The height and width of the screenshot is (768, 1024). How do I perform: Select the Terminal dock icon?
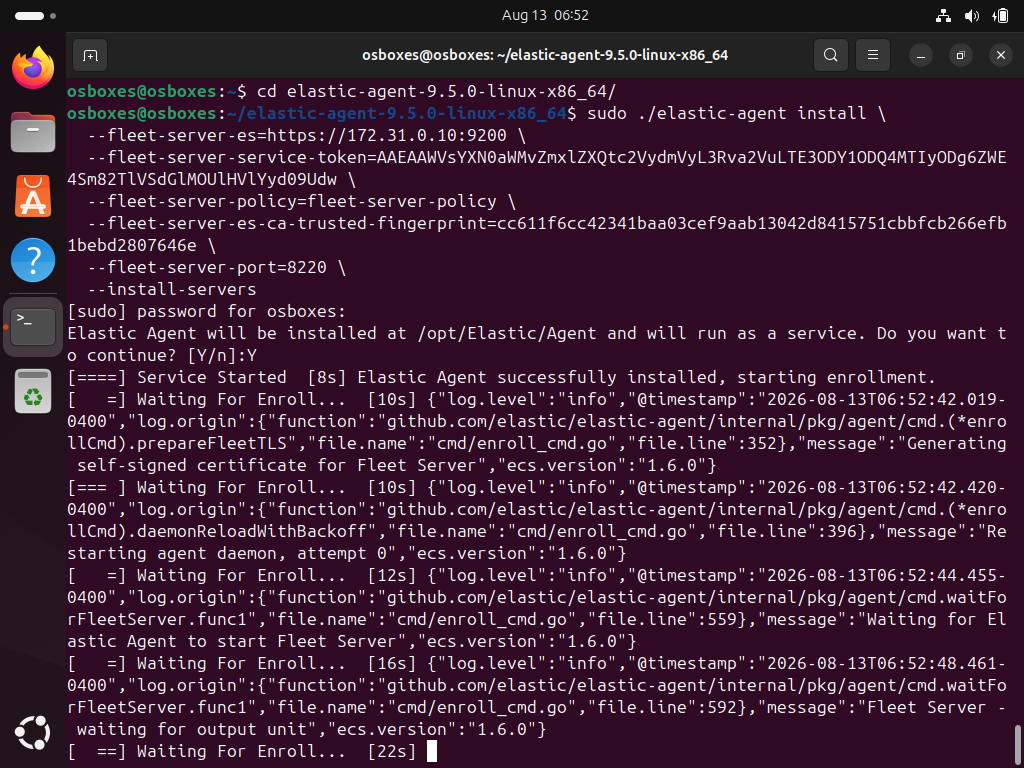click(x=33, y=327)
